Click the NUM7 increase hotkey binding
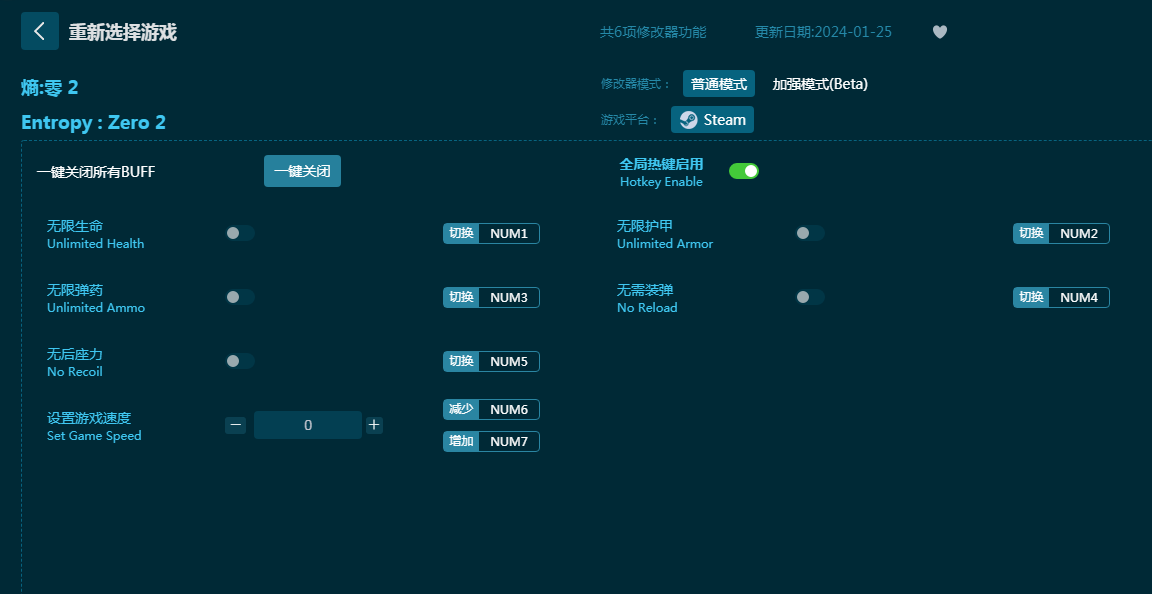The height and width of the screenshot is (594, 1152). (509, 441)
